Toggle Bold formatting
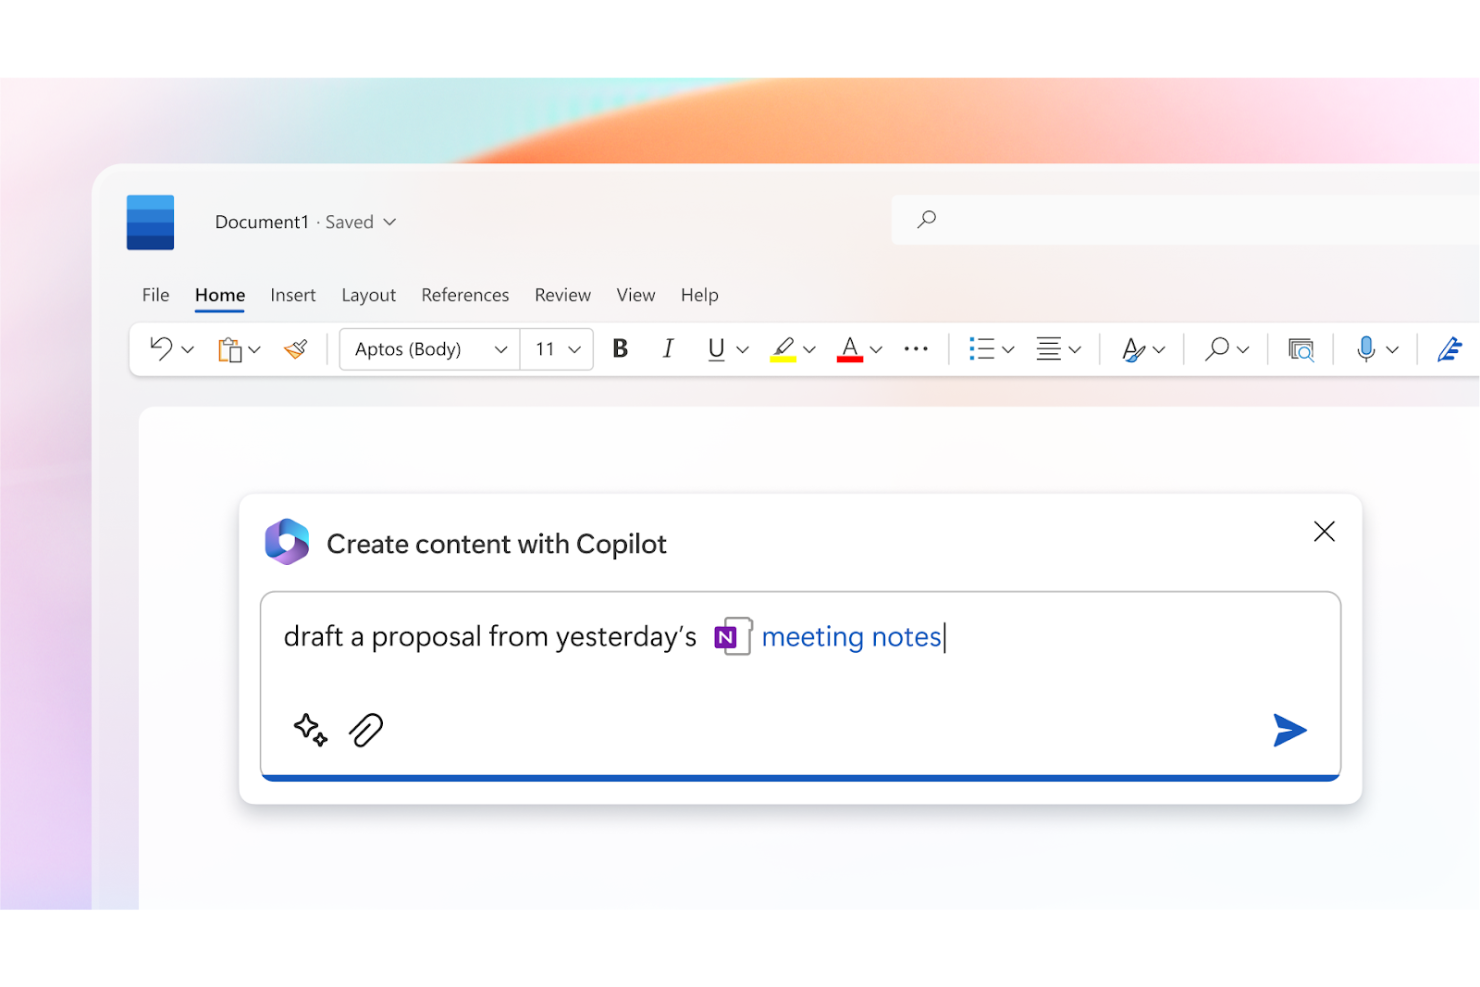The width and height of the screenshot is (1480, 987). pyautogui.click(x=620, y=348)
